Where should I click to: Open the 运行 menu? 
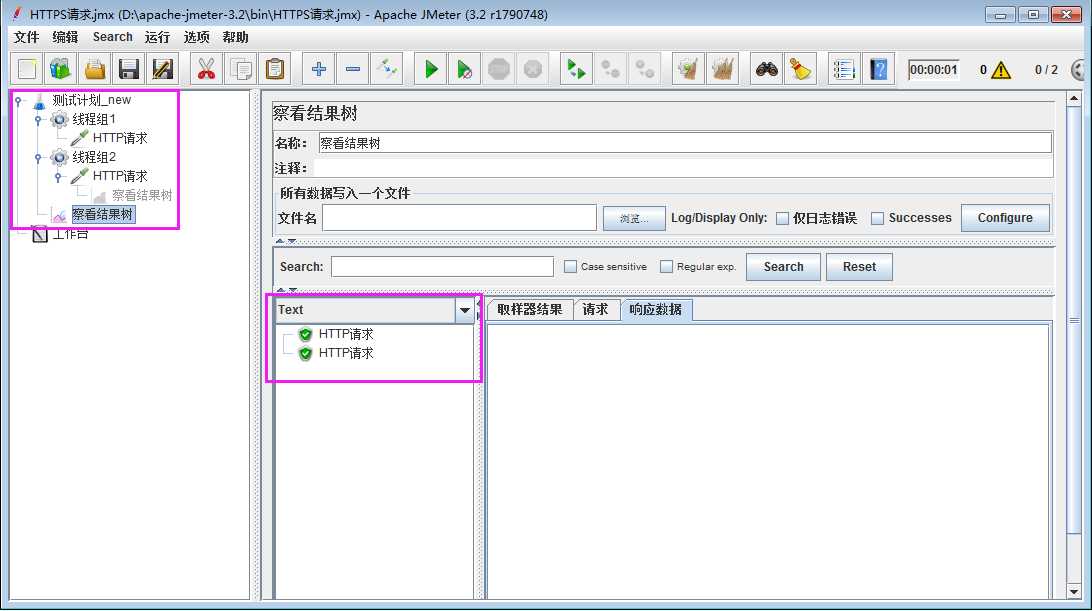point(157,37)
